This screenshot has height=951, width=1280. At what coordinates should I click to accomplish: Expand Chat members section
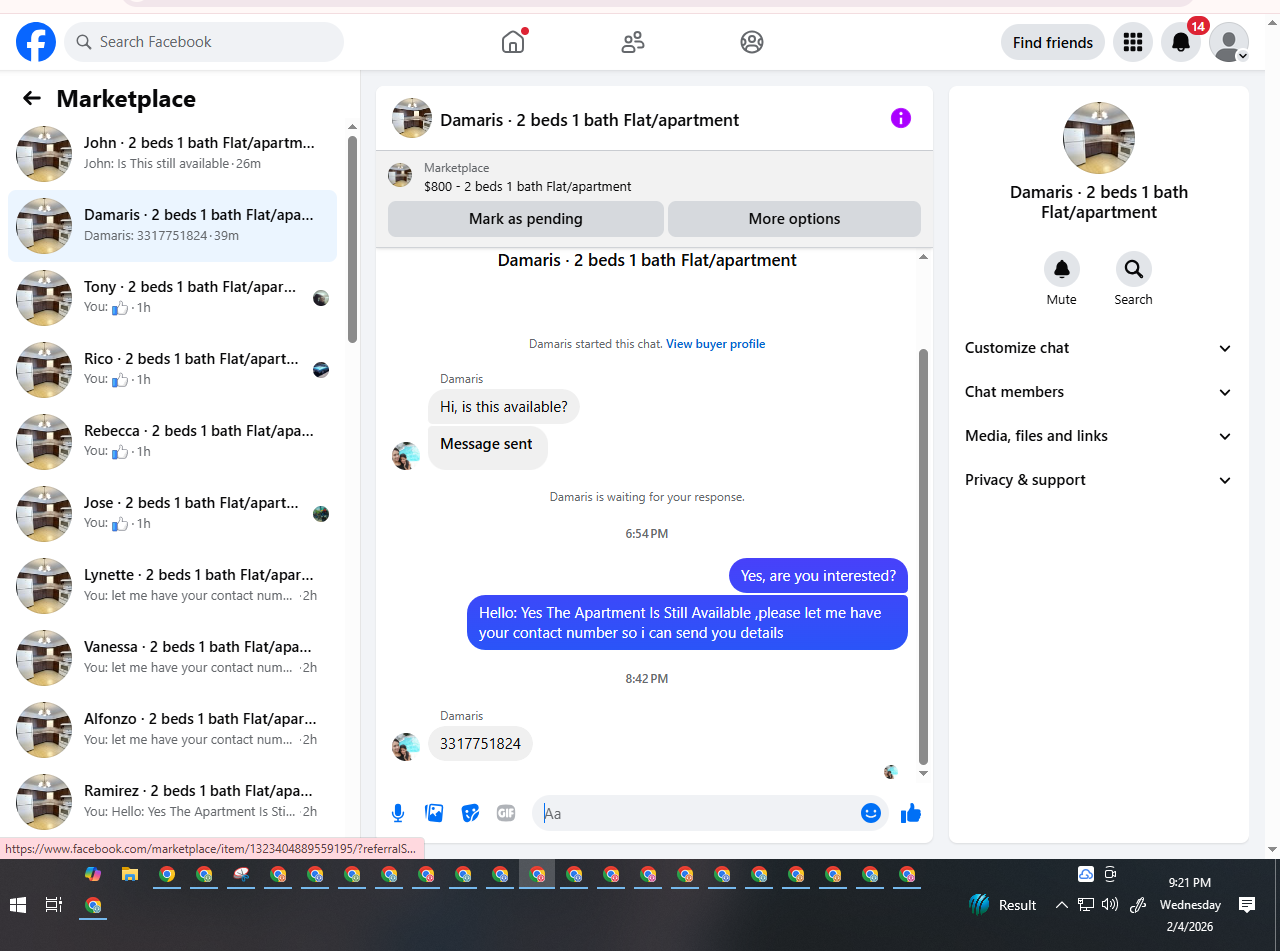1098,392
